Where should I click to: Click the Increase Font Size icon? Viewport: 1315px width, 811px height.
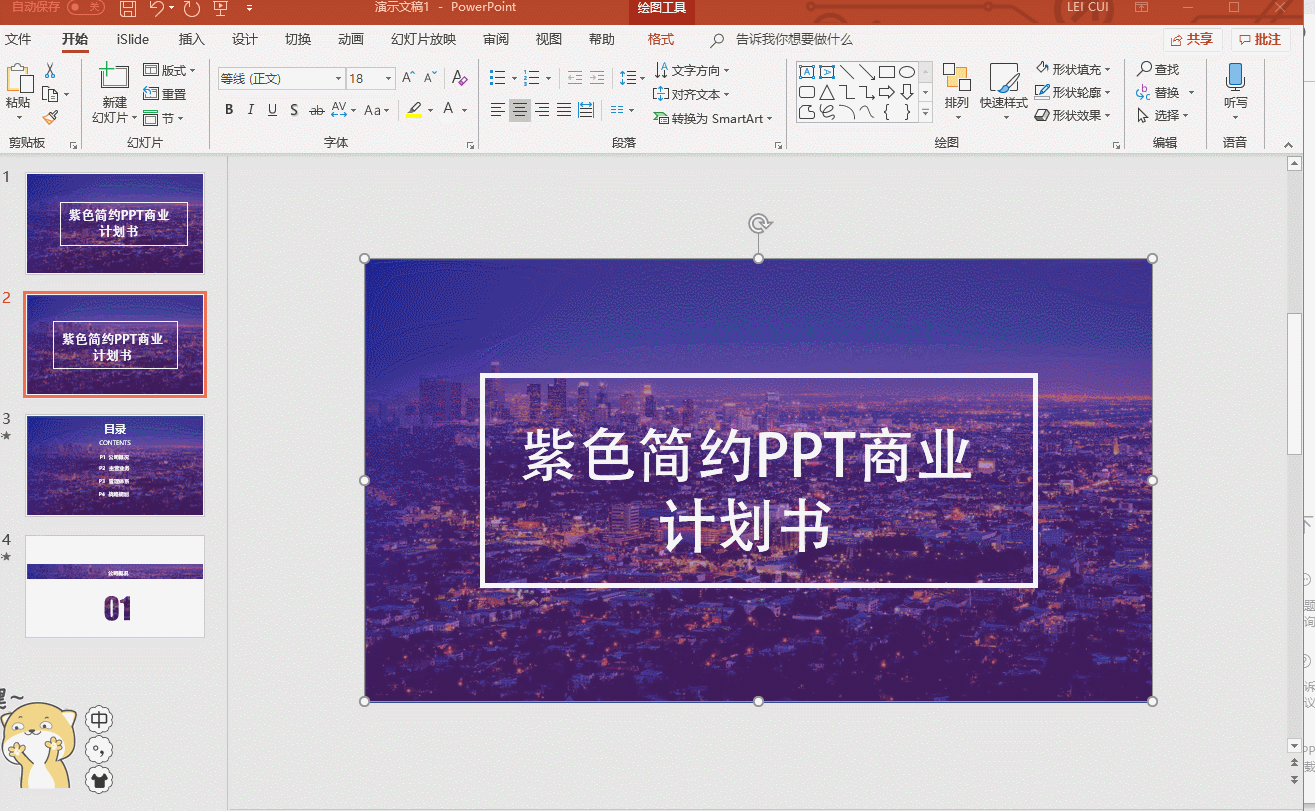point(409,78)
